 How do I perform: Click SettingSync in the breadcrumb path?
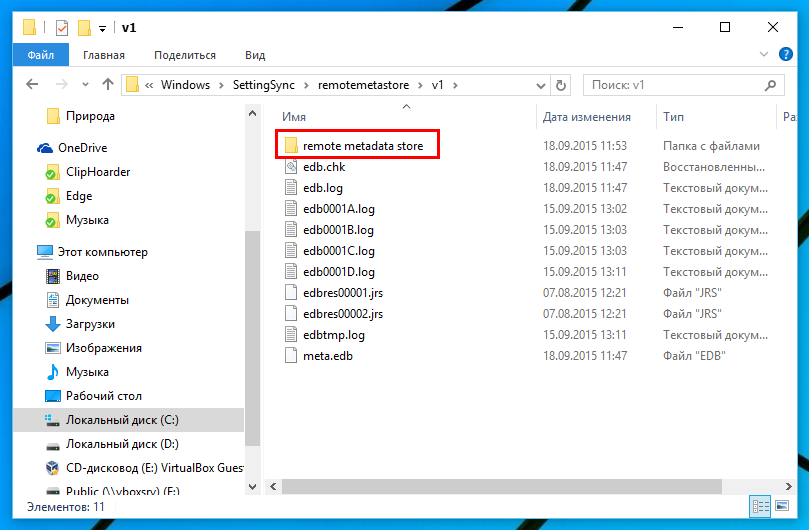[x=260, y=85]
